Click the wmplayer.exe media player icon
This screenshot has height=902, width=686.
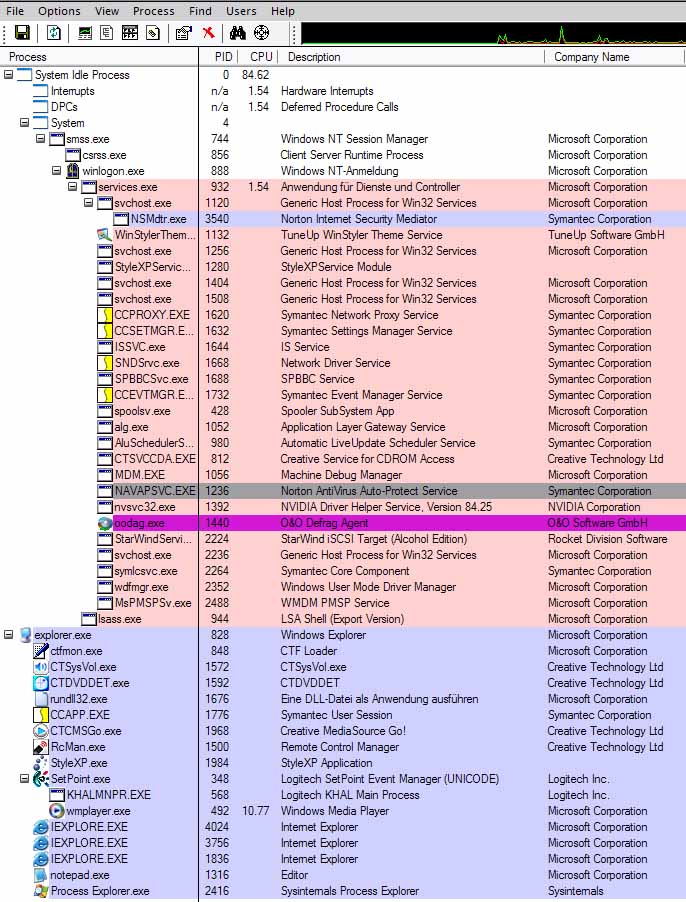57,811
